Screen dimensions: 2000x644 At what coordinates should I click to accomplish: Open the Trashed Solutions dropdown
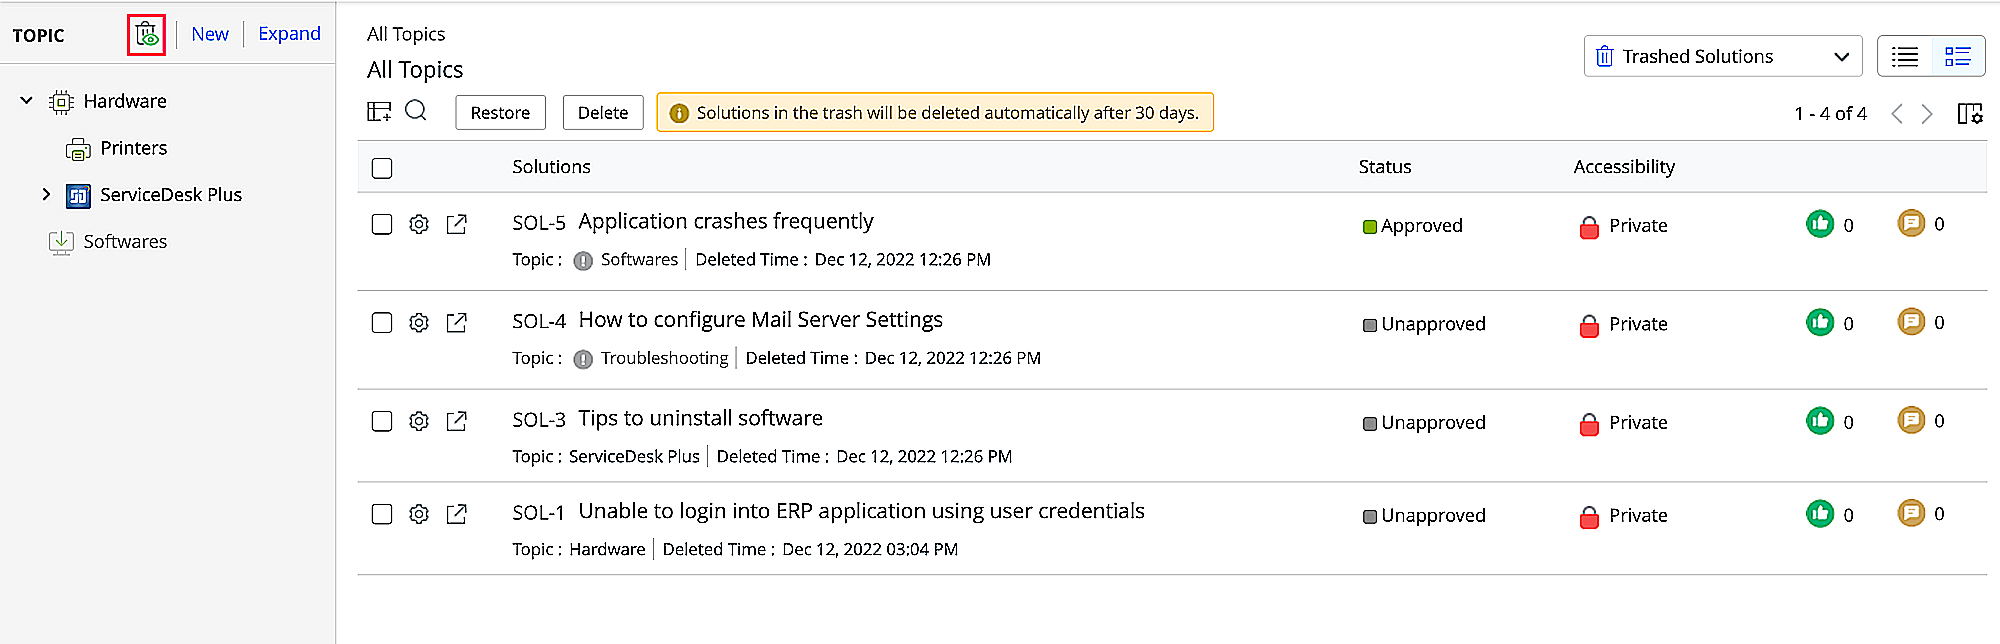(1722, 56)
